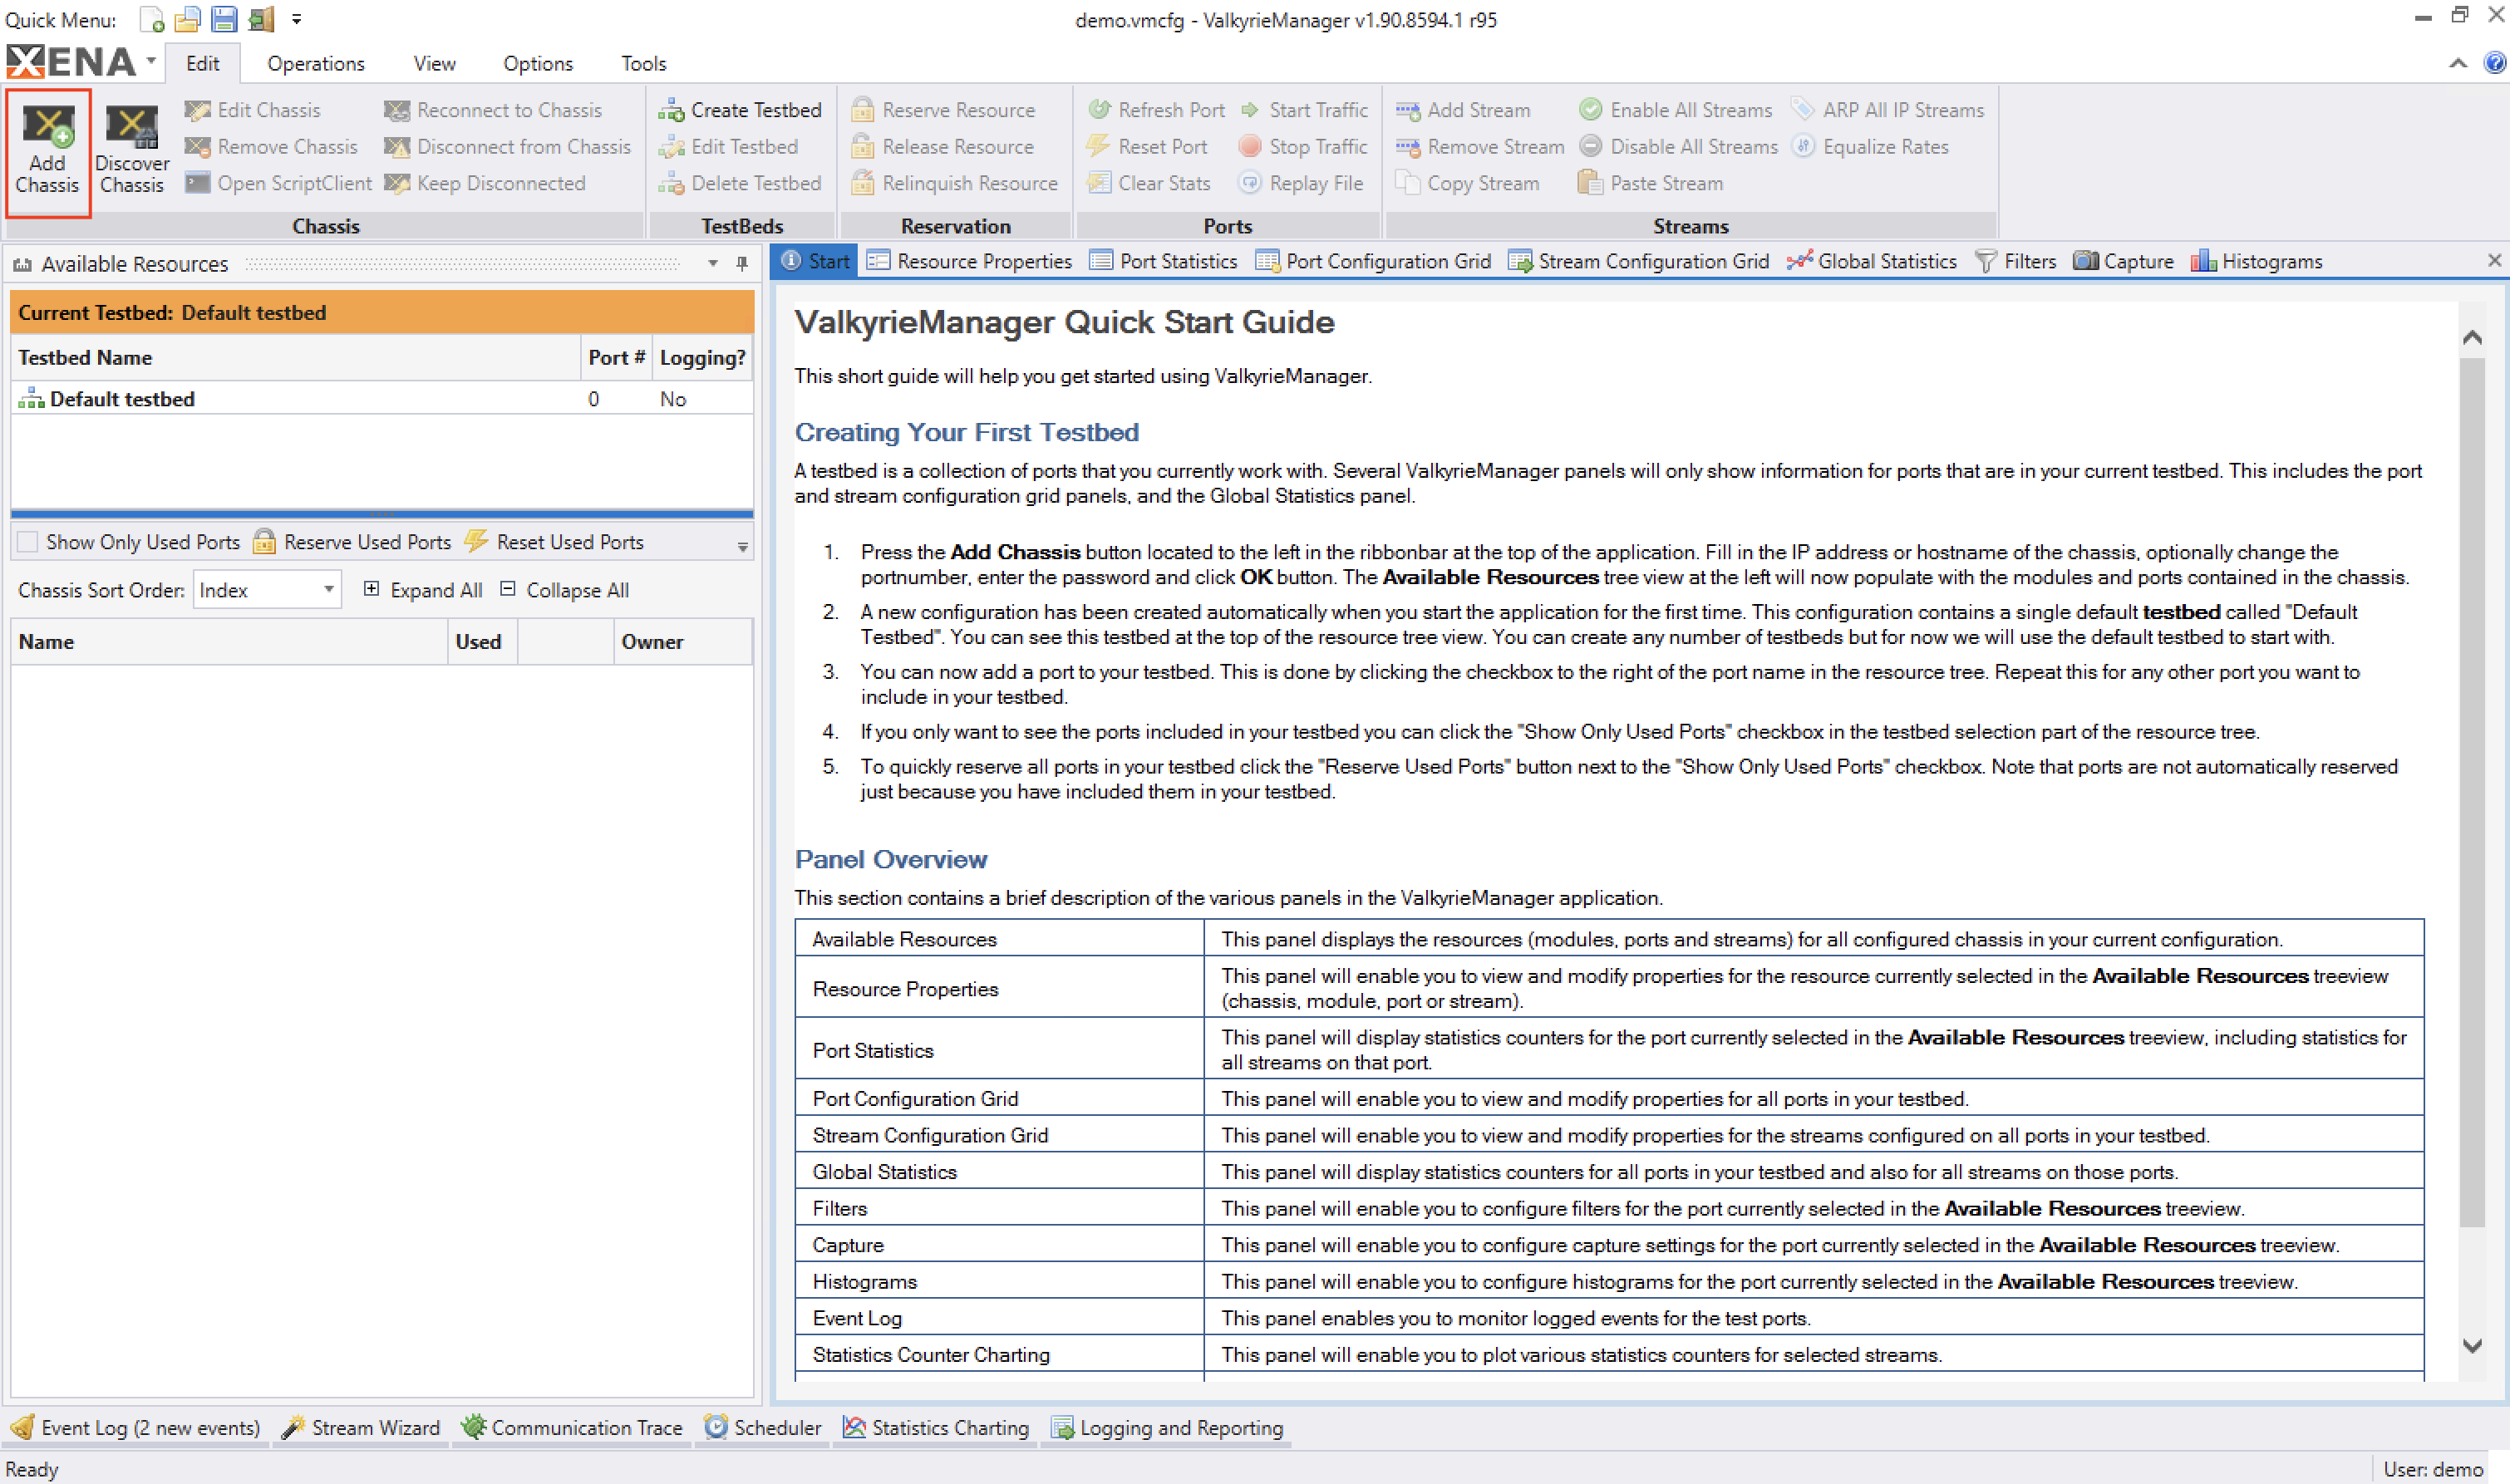This screenshot has width=2510, height=1484.
Task: Click Collapse All in resource tree
Action: [564, 590]
